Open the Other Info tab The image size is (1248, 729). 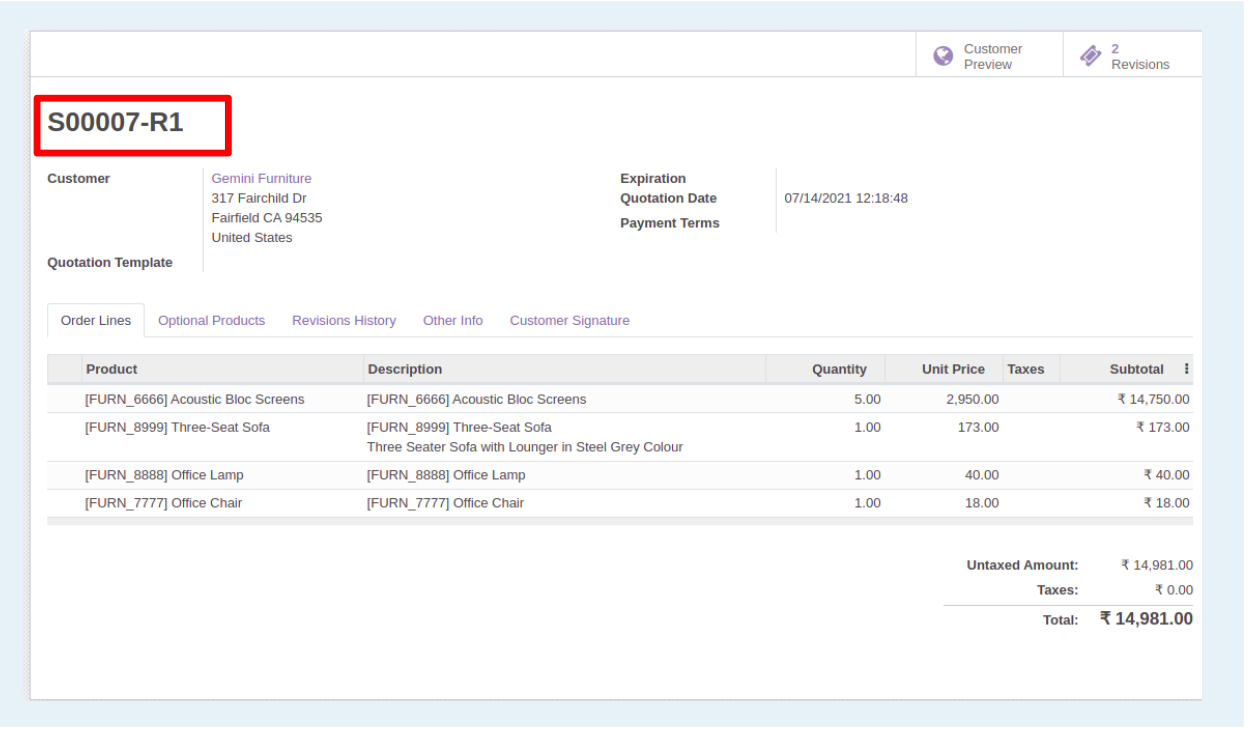453,321
